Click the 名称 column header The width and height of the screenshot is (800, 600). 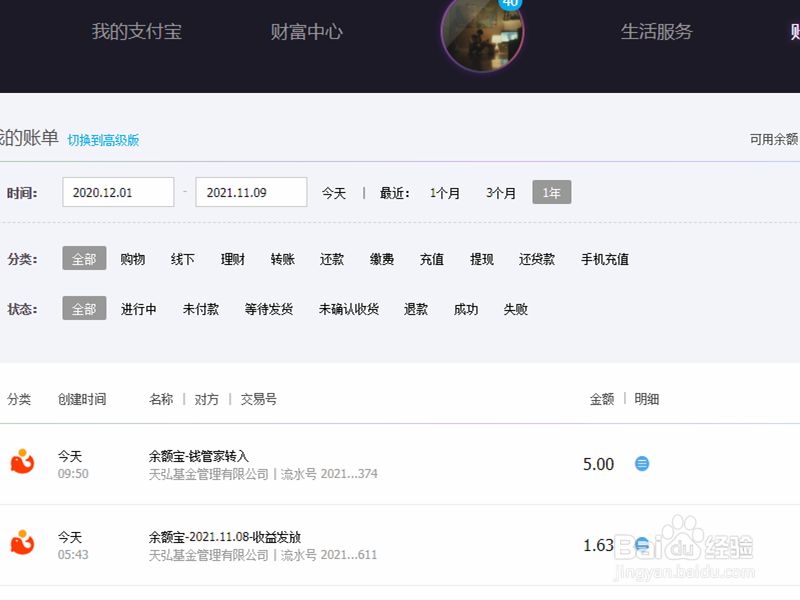161,399
